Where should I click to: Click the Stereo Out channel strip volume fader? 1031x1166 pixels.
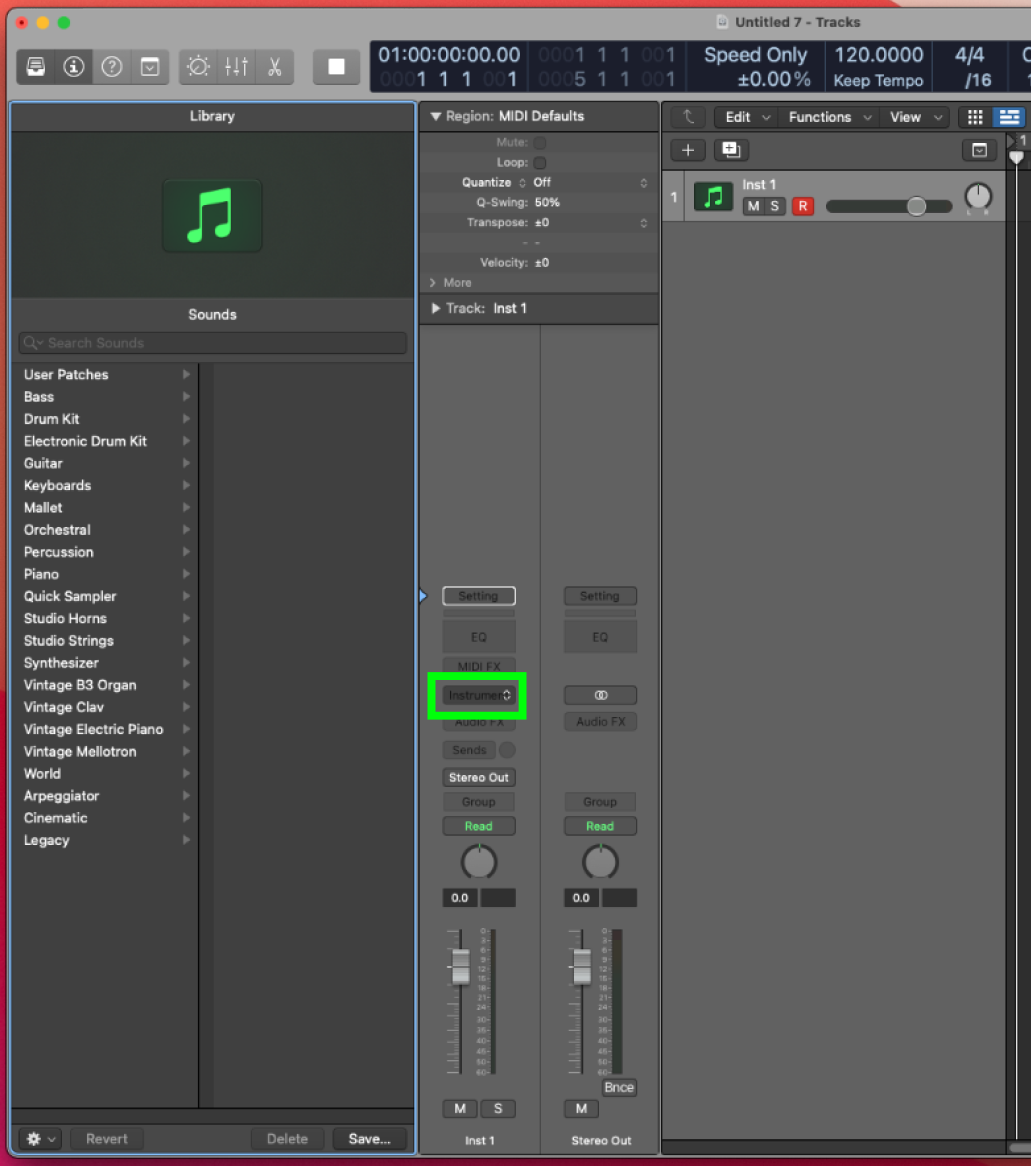[582, 967]
